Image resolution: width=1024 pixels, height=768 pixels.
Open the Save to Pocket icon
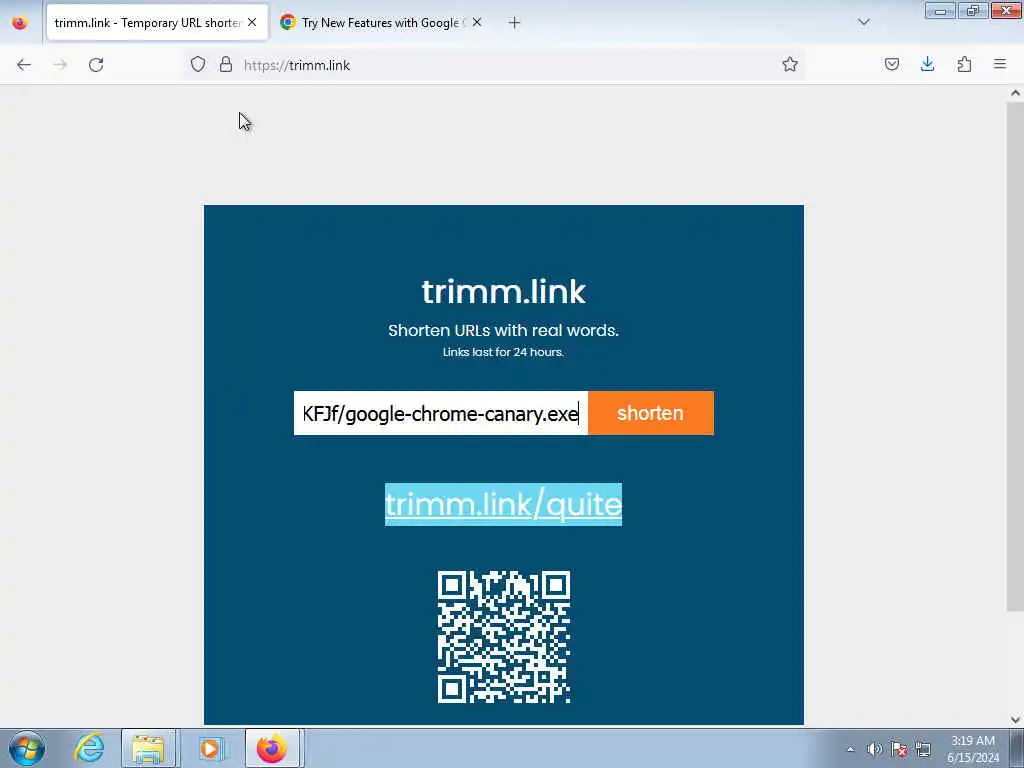tap(892, 64)
